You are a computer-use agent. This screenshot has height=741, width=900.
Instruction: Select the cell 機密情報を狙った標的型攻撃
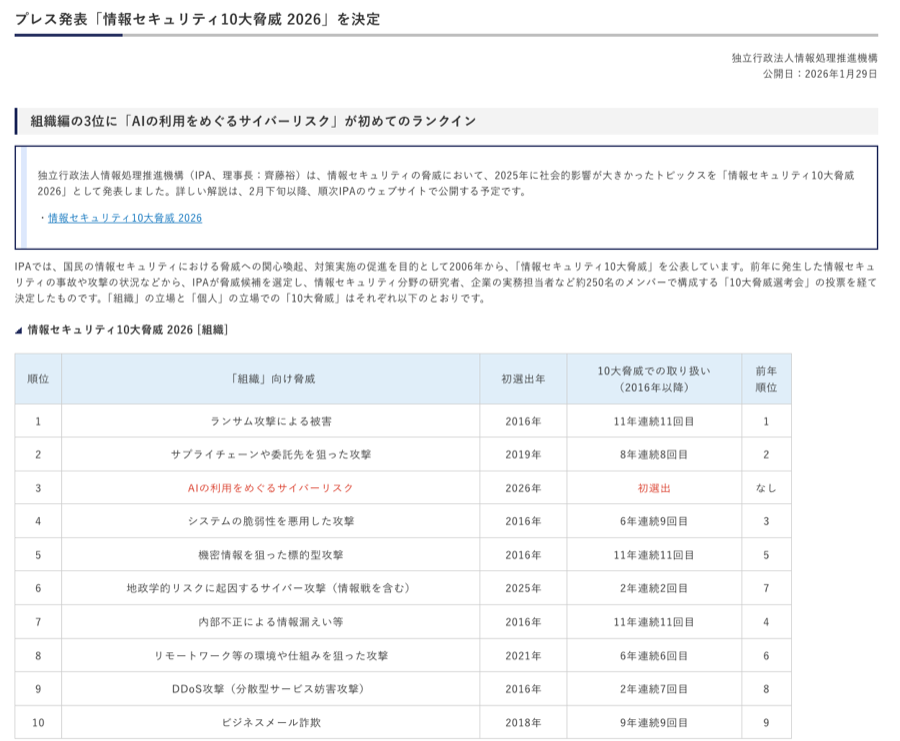click(270, 555)
